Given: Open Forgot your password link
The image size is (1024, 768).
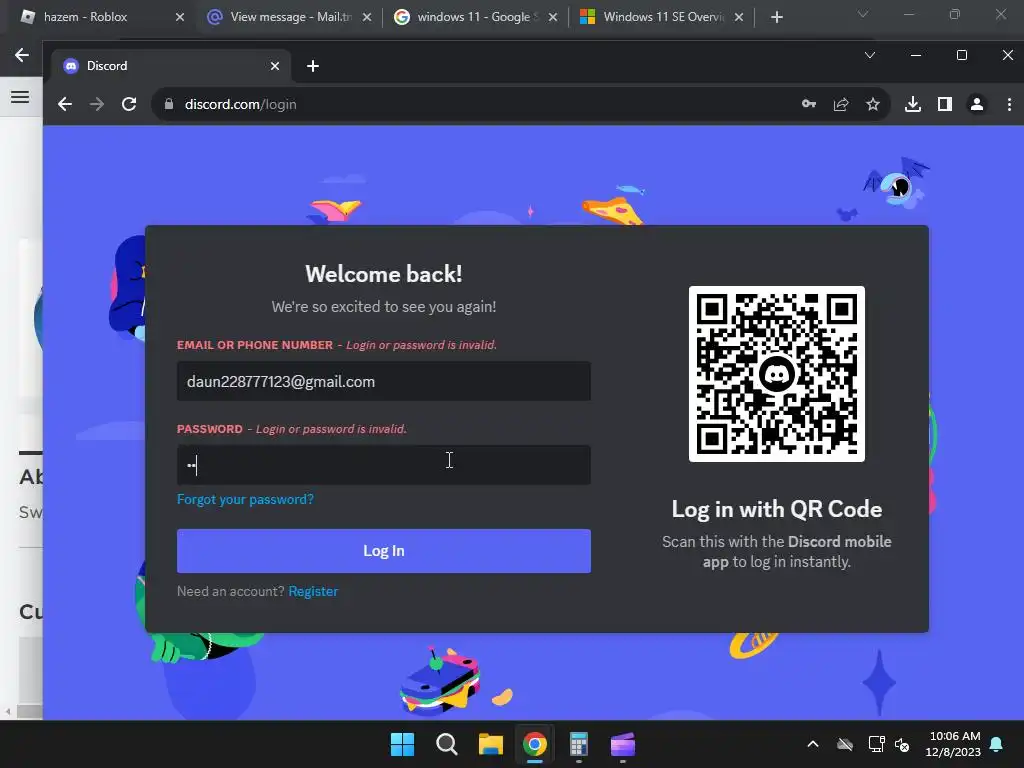Looking at the screenshot, I should (x=245, y=500).
